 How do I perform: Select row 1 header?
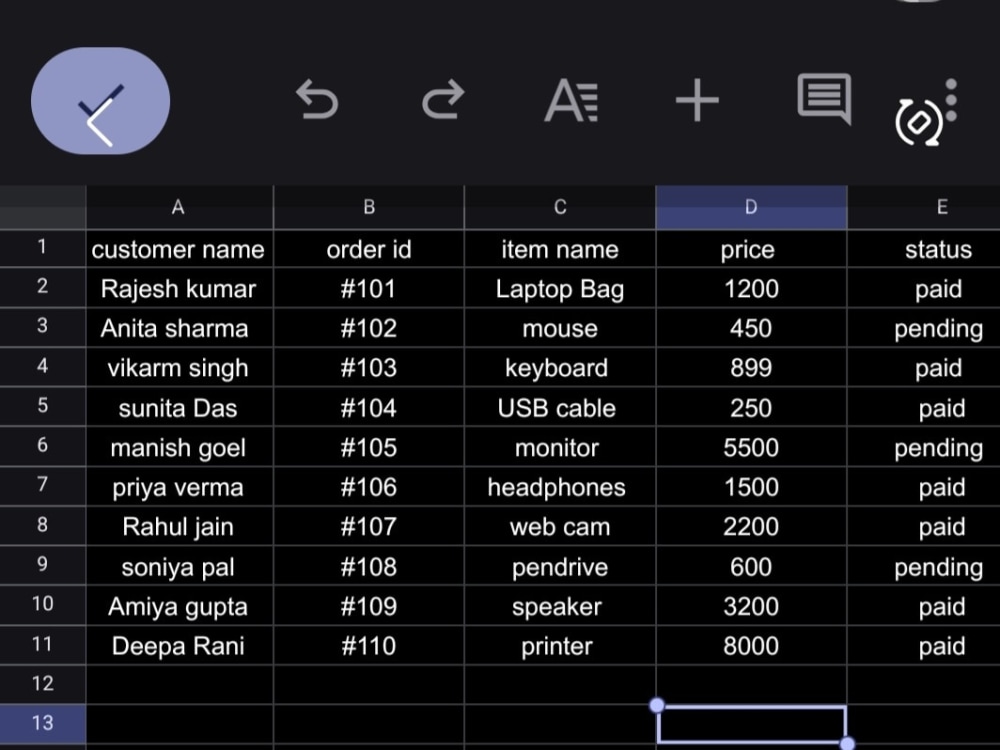pyautogui.click(x=43, y=247)
